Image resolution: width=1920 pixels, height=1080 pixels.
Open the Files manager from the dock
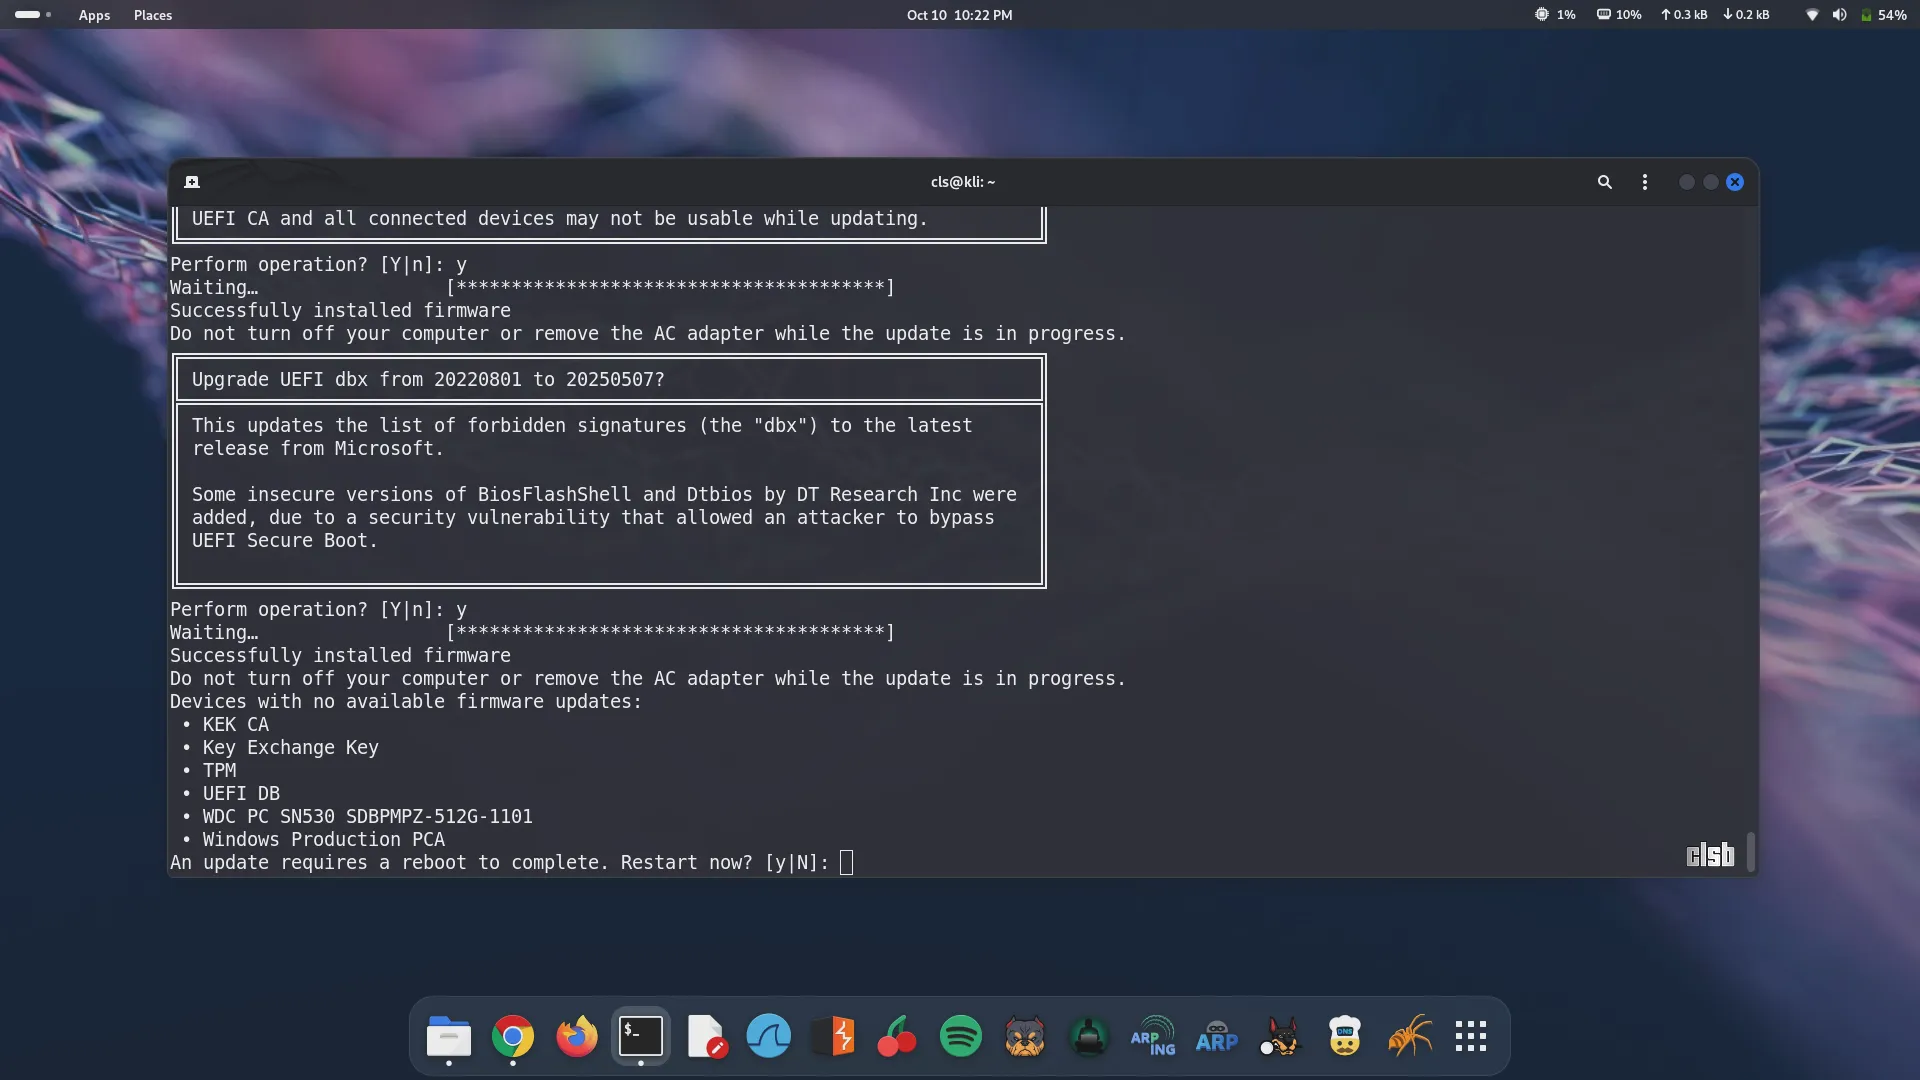tap(449, 1037)
